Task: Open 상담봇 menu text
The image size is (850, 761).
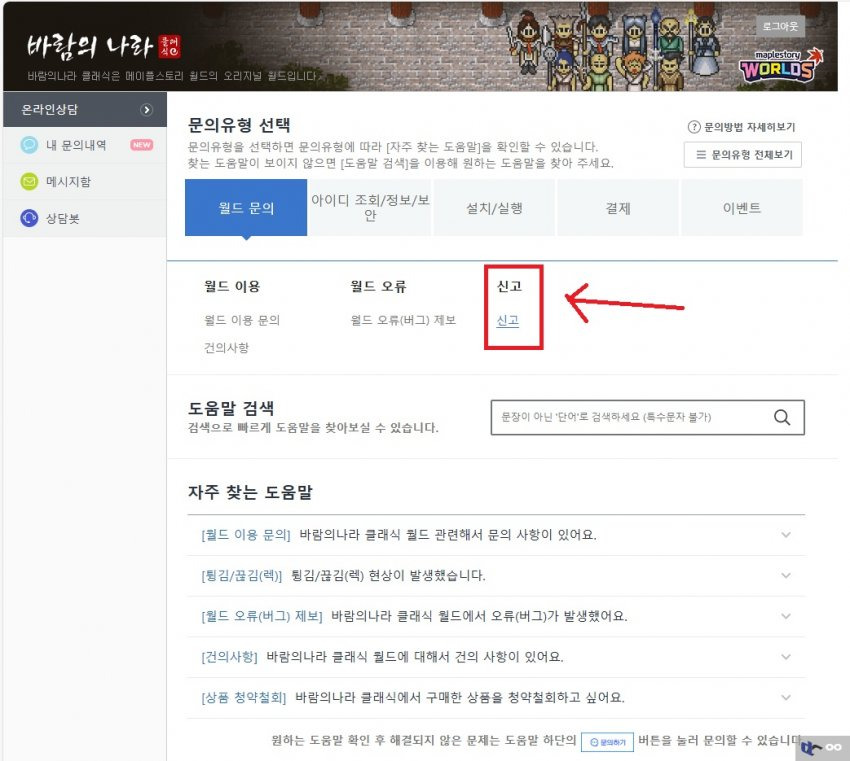Action: 62,218
